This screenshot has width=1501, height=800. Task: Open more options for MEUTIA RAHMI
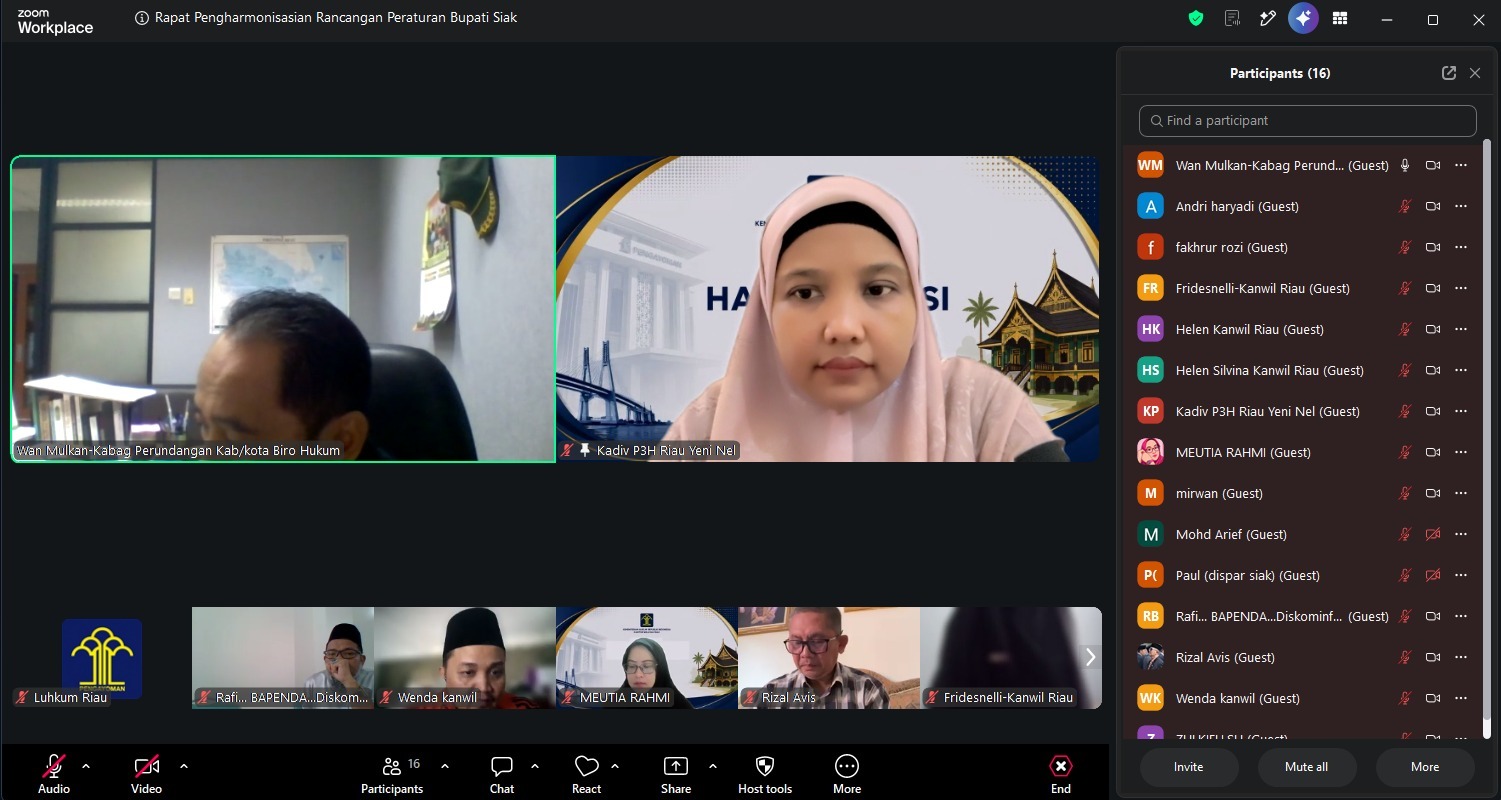pos(1461,452)
